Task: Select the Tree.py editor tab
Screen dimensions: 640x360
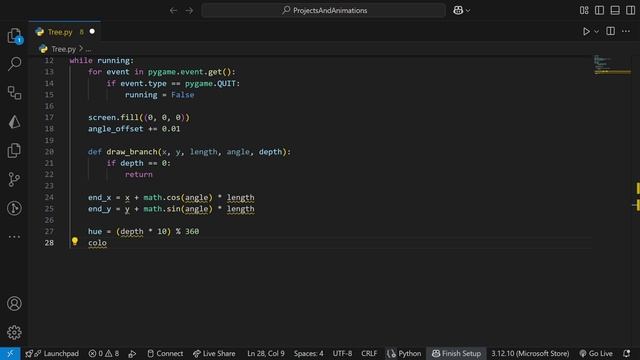Action: 64,32
